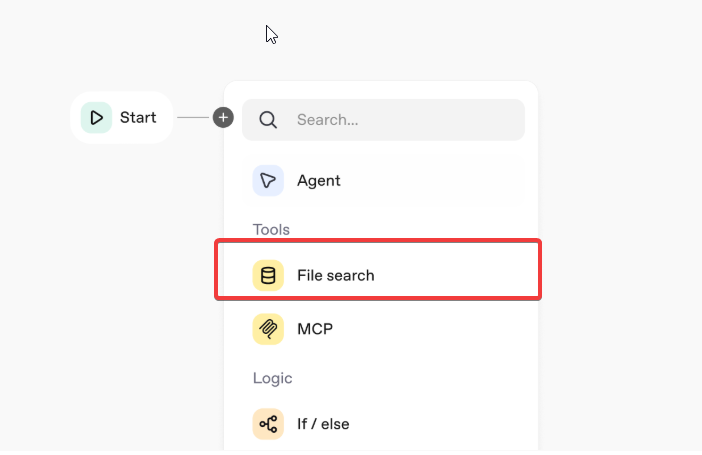Select the Start node label

click(138, 118)
